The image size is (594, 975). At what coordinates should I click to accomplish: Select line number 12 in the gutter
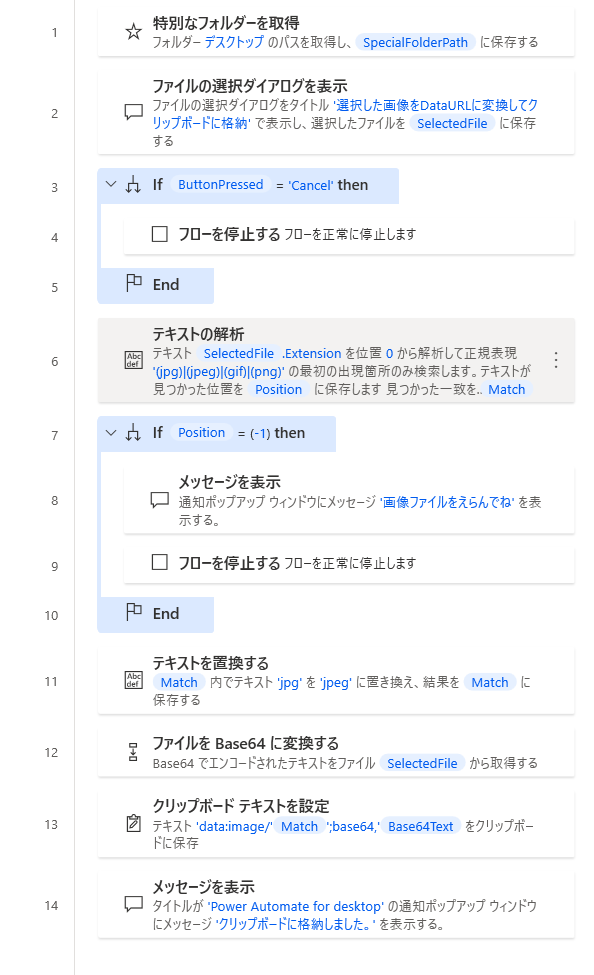click(51, 752)
